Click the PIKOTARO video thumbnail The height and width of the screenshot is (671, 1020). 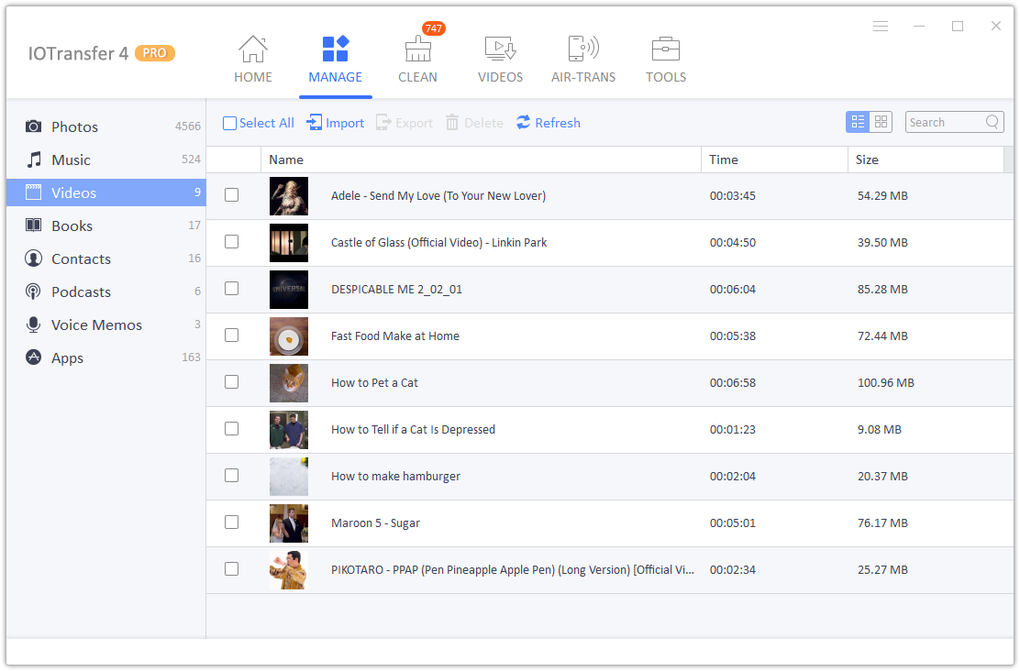click(x=289, y=570)
